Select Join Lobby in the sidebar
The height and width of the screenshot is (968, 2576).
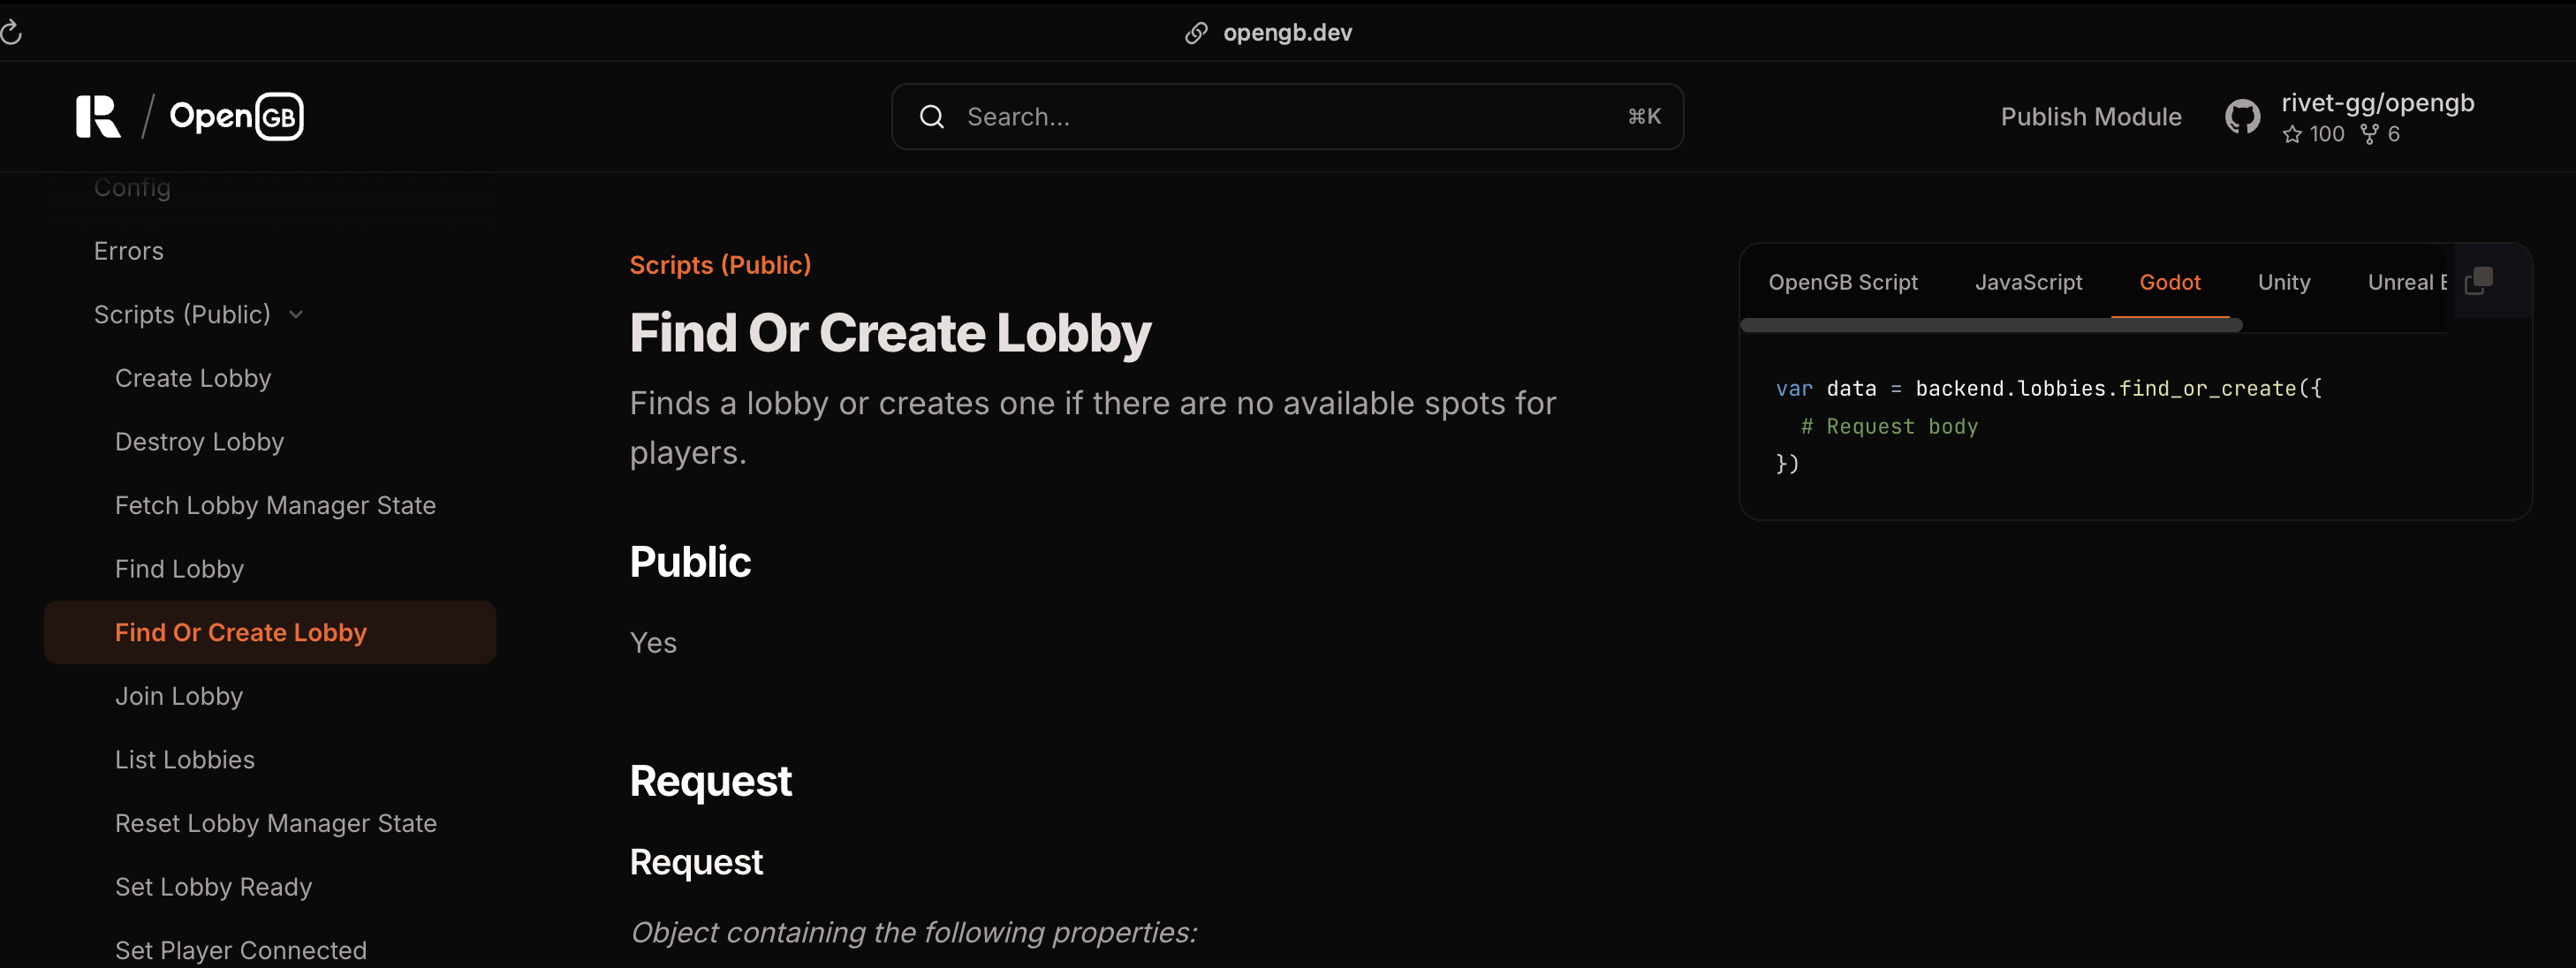tap(178, 693)
